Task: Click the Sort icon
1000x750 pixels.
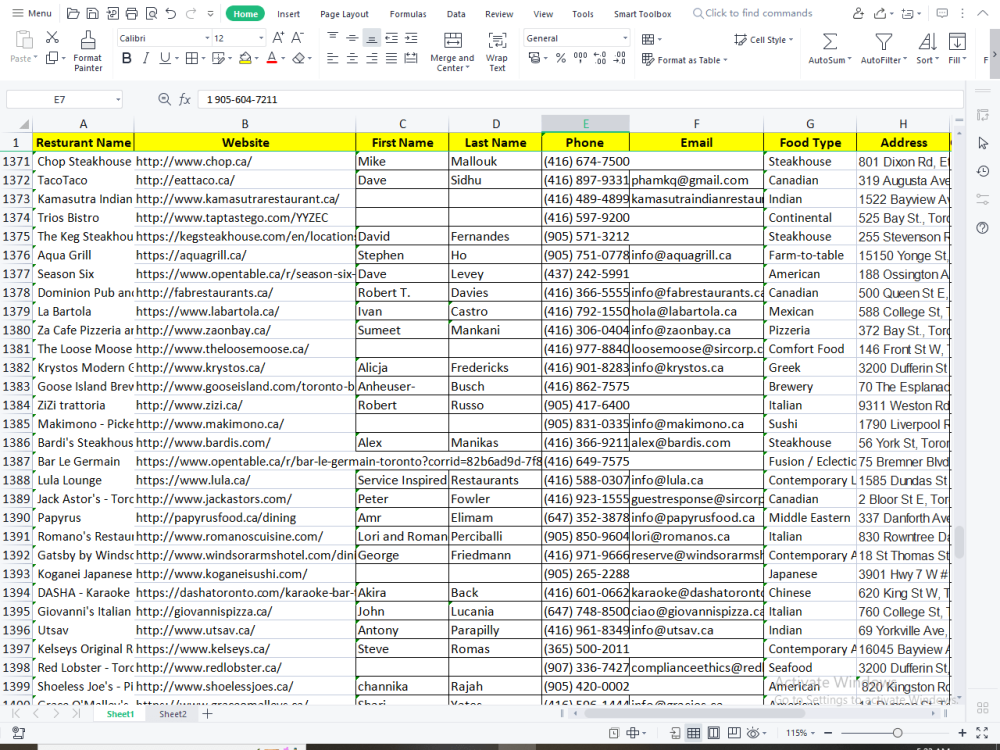Action: click(927, 42)
